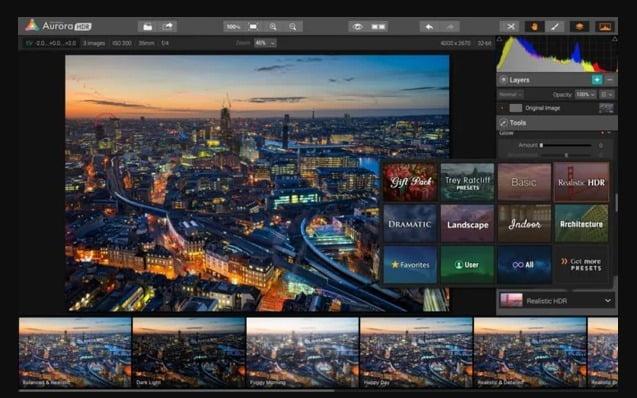Click Original Image layer mask thumbnail
Image resolution: width=637 pixels, height=398 pixels.
pyautogui.click(x=606, y=108)
